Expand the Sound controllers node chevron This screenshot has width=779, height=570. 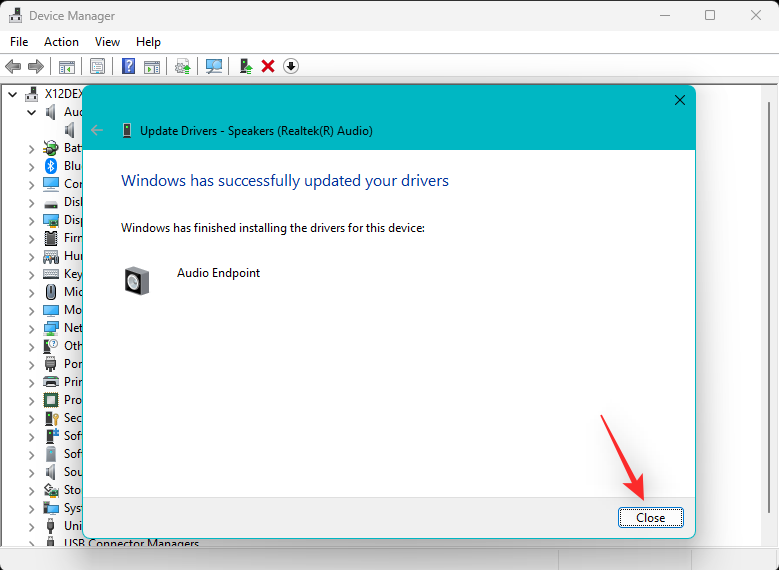(x=31, y=473)
